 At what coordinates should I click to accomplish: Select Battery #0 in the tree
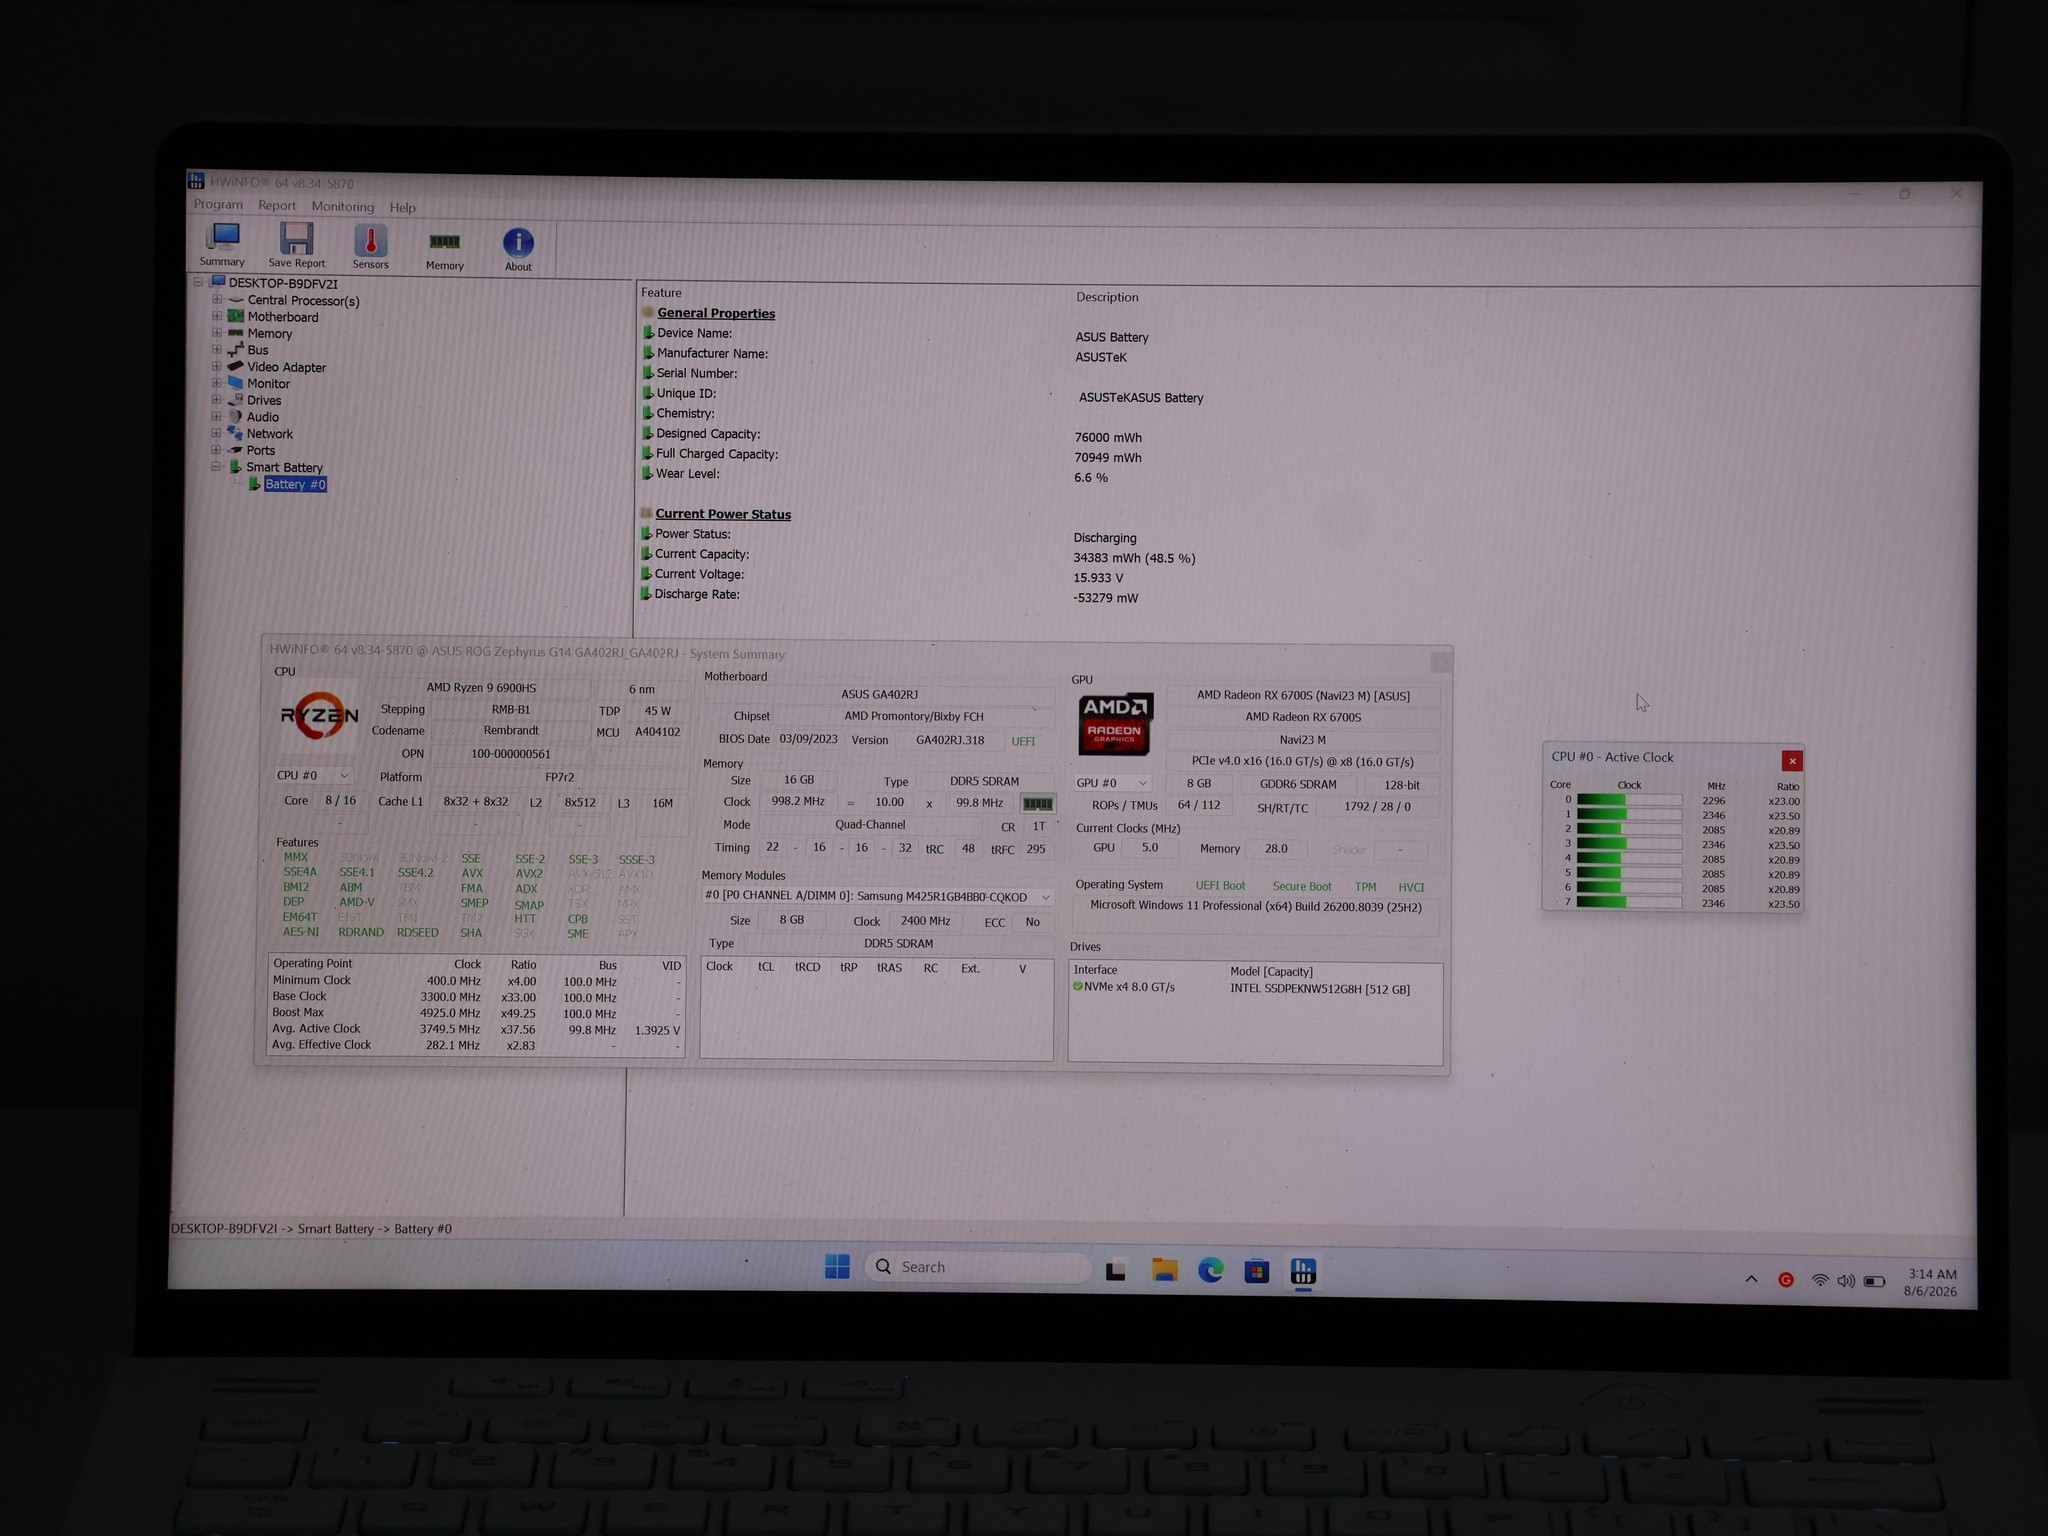pyautogui.click(x=295, y=484)
